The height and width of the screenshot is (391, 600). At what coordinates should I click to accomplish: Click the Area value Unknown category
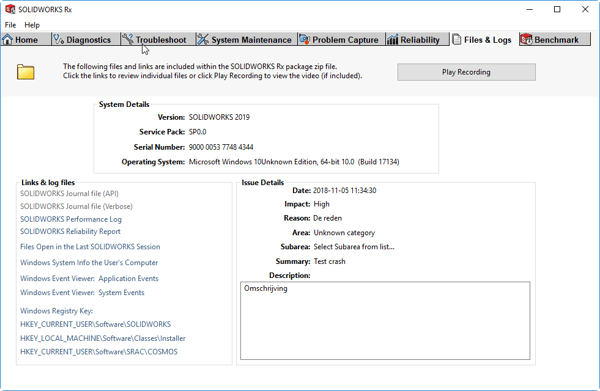coord(344,233)
